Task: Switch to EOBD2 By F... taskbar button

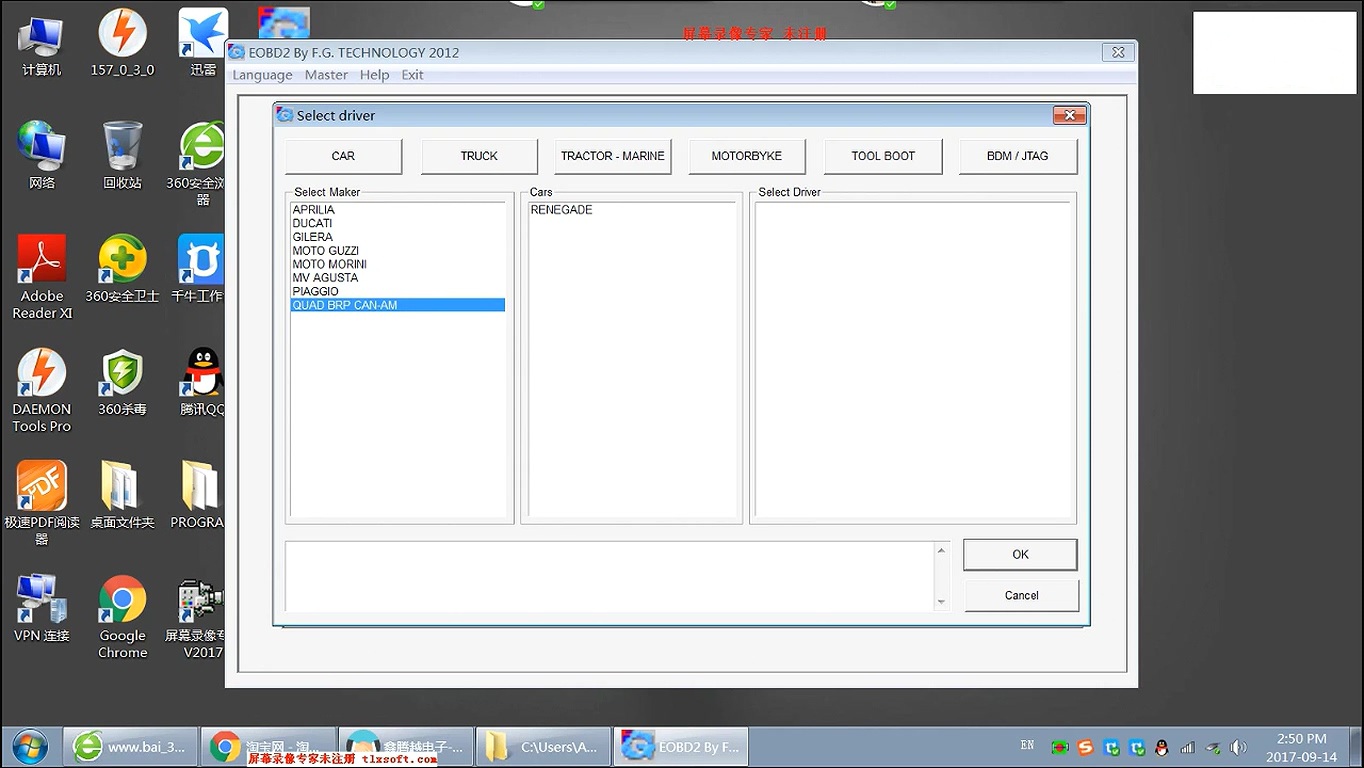Action: pyautogui.click(x=680, y=747)
